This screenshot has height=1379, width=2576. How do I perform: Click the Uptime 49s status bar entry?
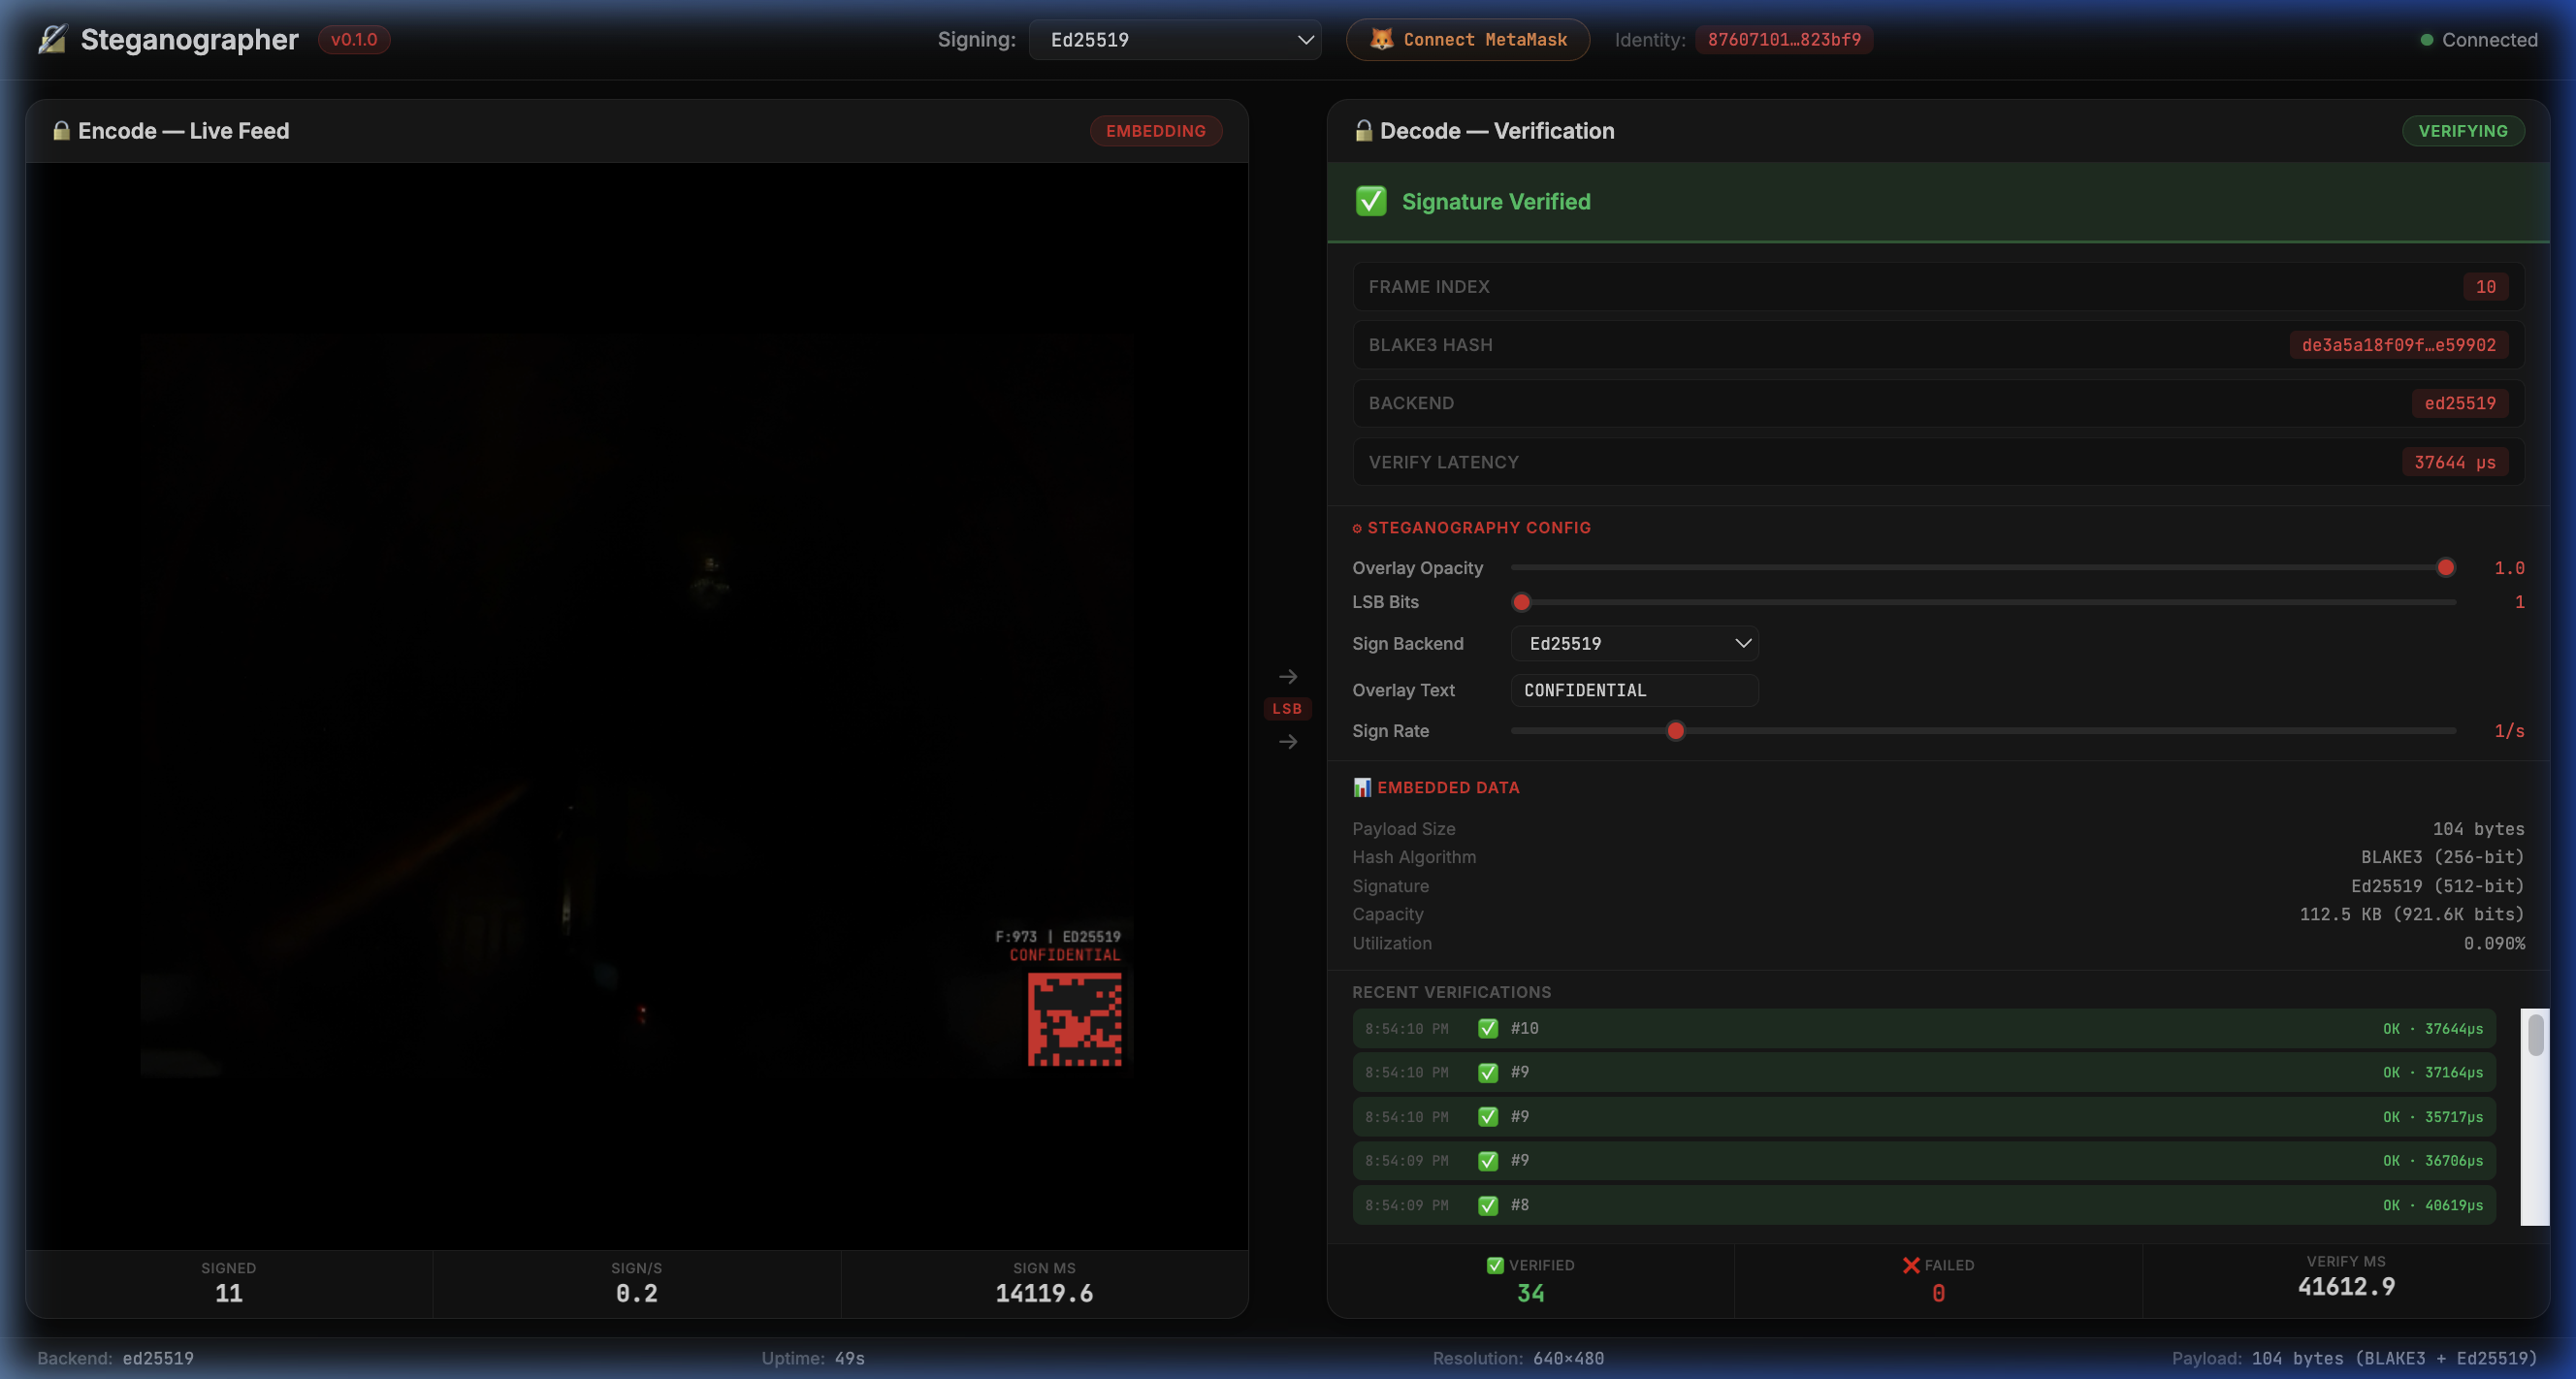(813, 1358)
